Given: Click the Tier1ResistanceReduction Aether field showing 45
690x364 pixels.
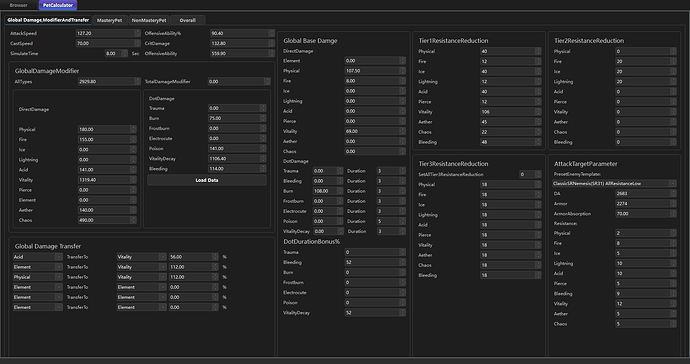Looking at the screenshot, I should click(x=510, y=122).
